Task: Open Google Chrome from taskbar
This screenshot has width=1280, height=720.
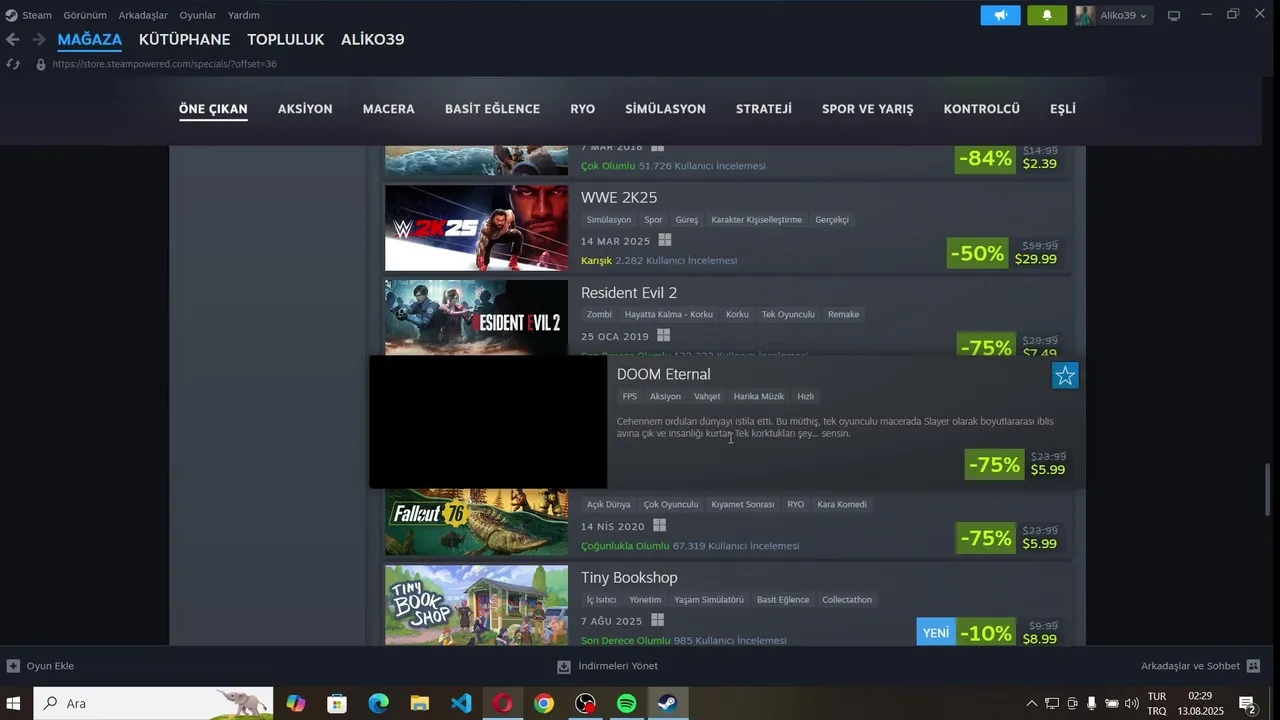Action: pyautogui.click(x=543, y=703)
